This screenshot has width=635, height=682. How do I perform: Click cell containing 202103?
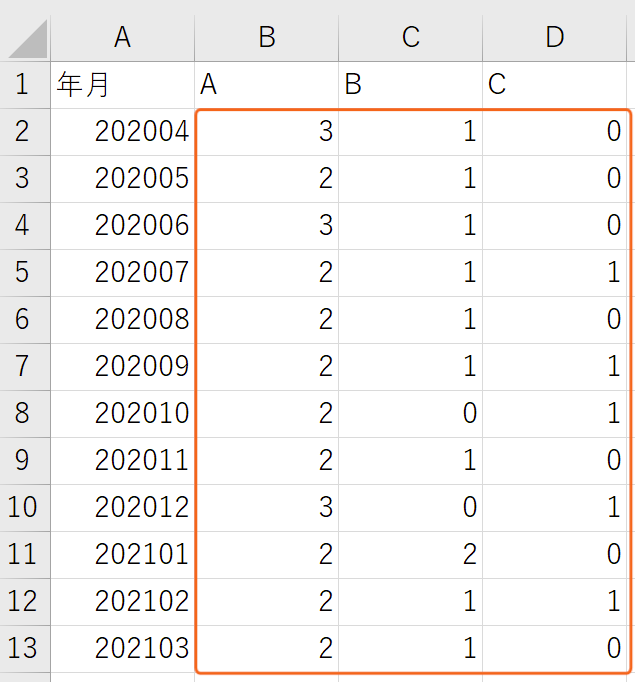[123, 649]
